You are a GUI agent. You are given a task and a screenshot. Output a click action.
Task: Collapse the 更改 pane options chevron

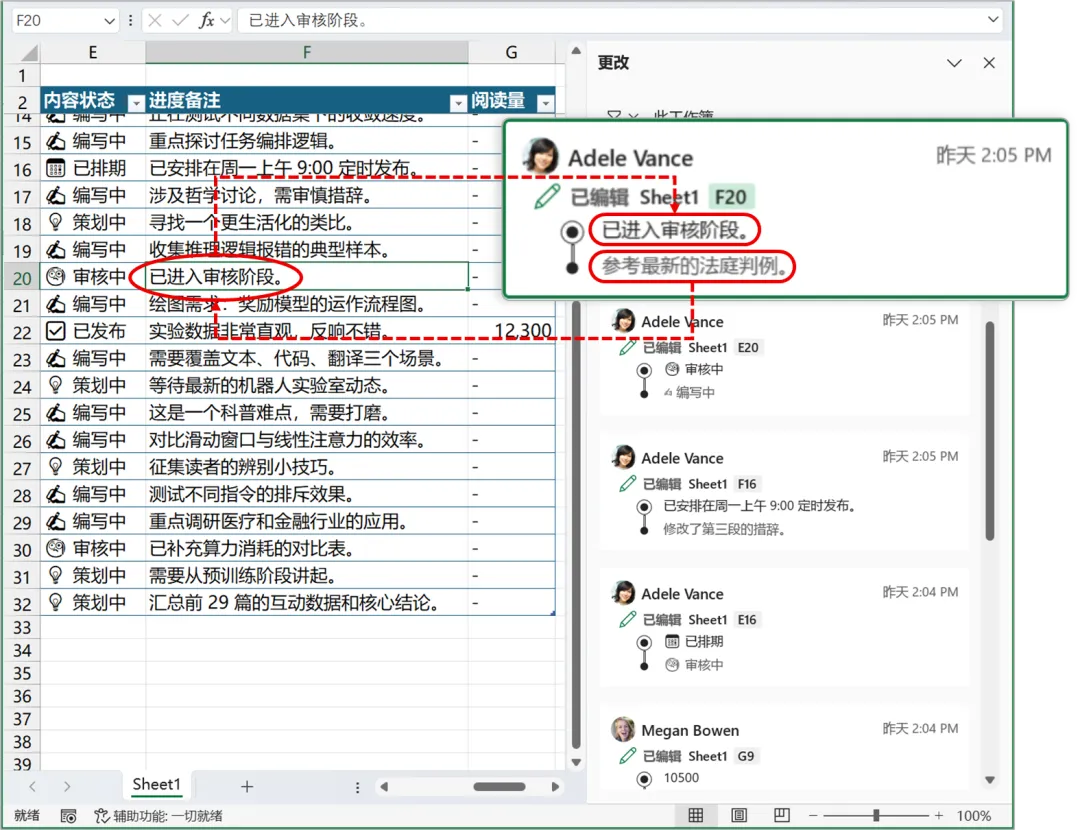tap(954, 63)
